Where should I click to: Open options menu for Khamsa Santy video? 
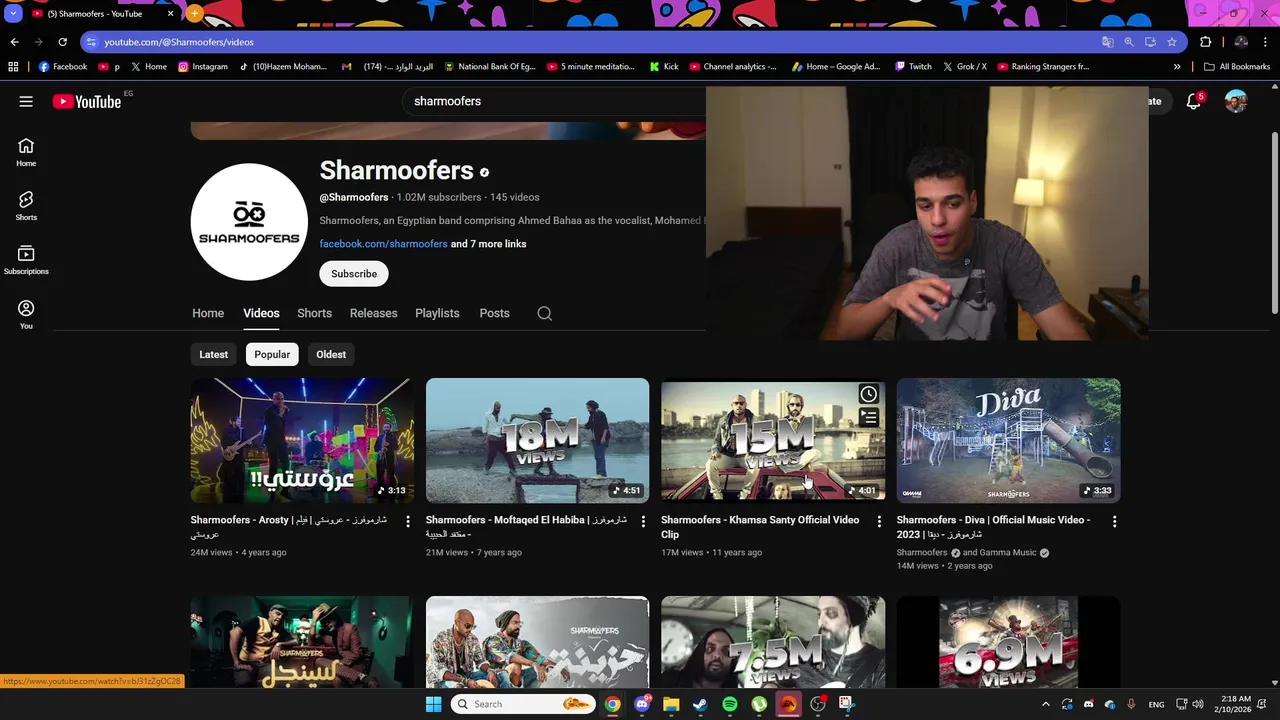pyautogui.click(x=879, y=521)
